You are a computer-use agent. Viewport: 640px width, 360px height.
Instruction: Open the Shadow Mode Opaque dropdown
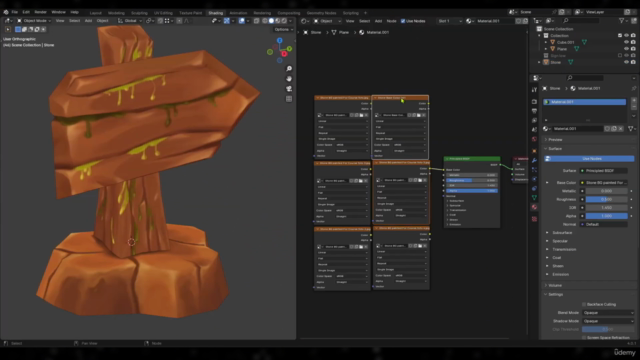pyautogui.click(x=608, y=321)
